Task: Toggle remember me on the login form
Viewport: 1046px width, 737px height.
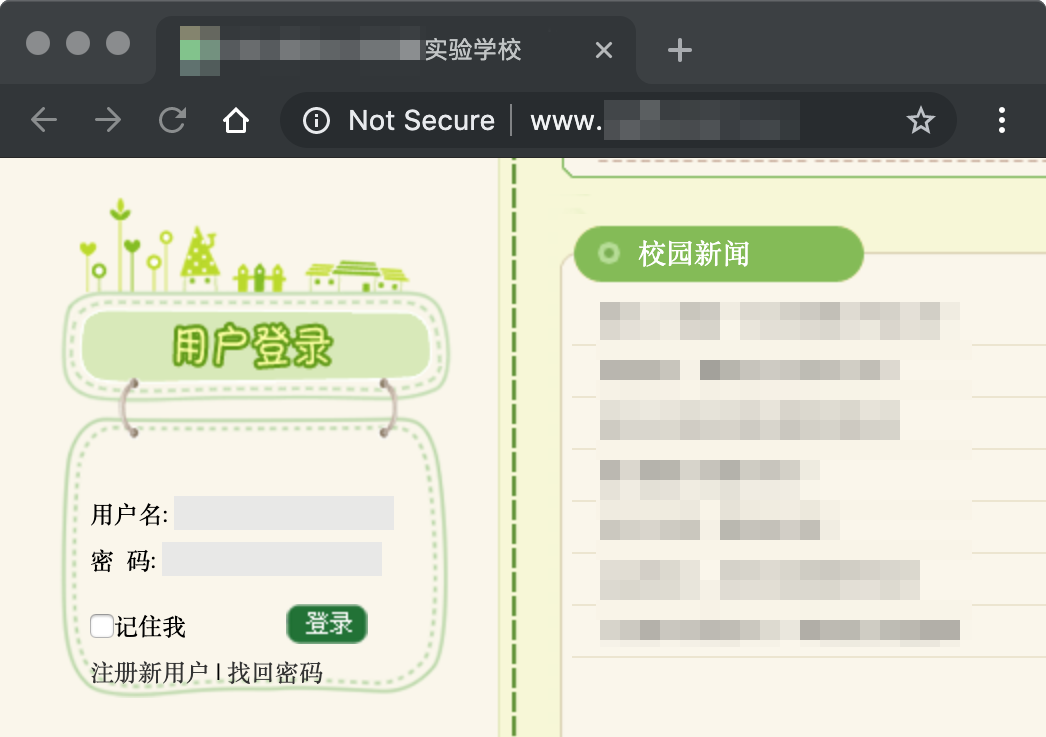Action: coord(101,625)
